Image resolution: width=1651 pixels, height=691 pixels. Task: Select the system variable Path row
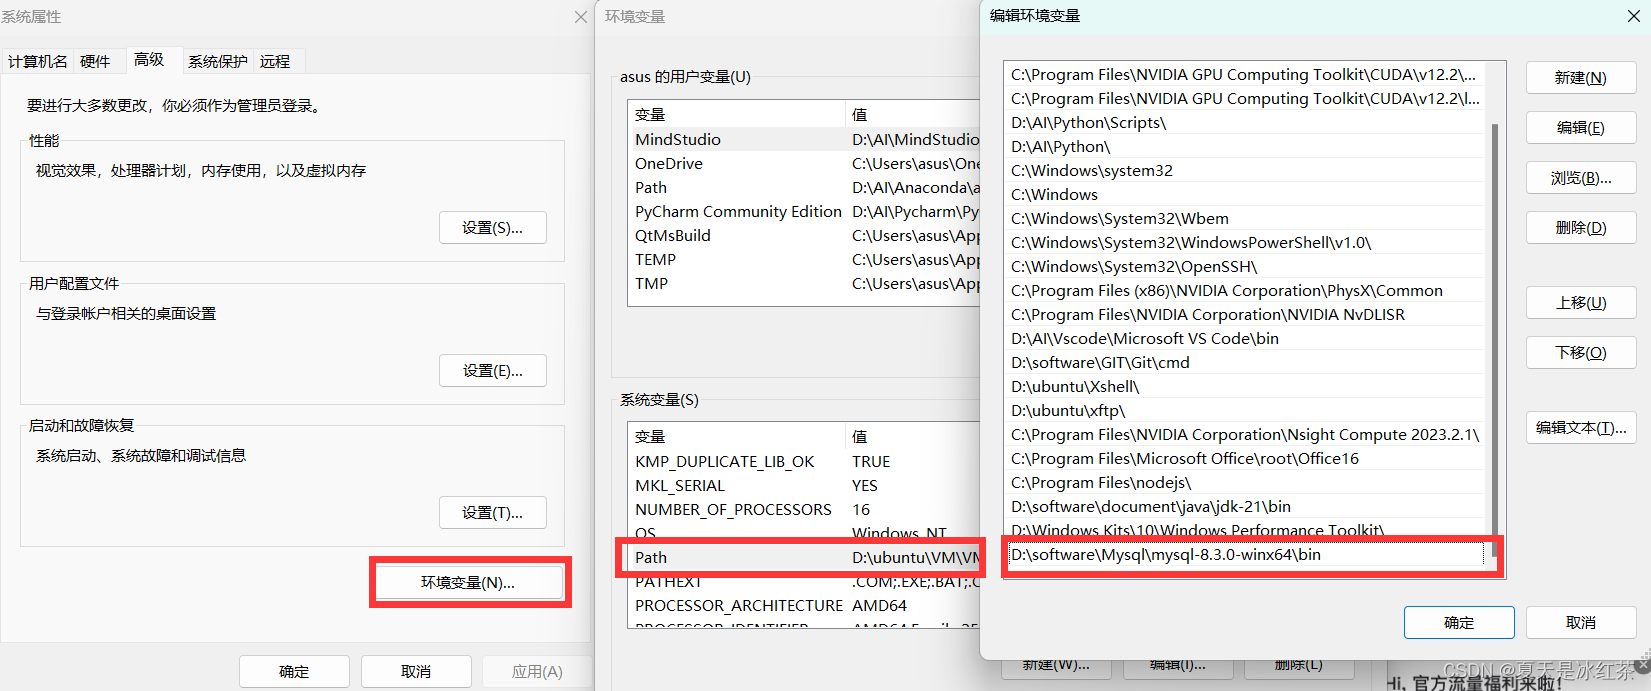pos(805,557)
